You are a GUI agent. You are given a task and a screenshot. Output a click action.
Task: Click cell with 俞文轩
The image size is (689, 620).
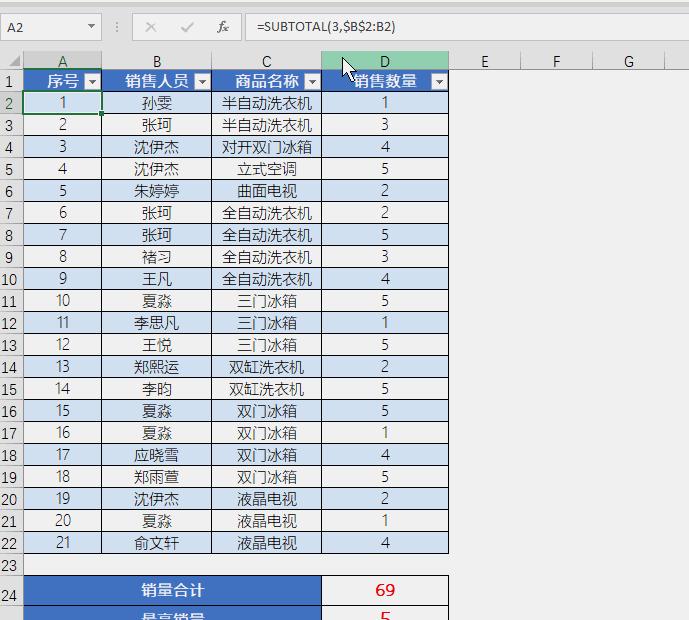156,543
